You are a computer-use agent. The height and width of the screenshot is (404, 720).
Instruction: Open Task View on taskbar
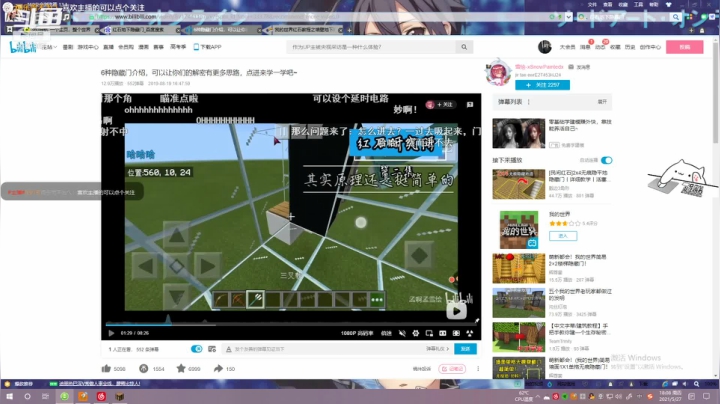[x=45, y=396]
